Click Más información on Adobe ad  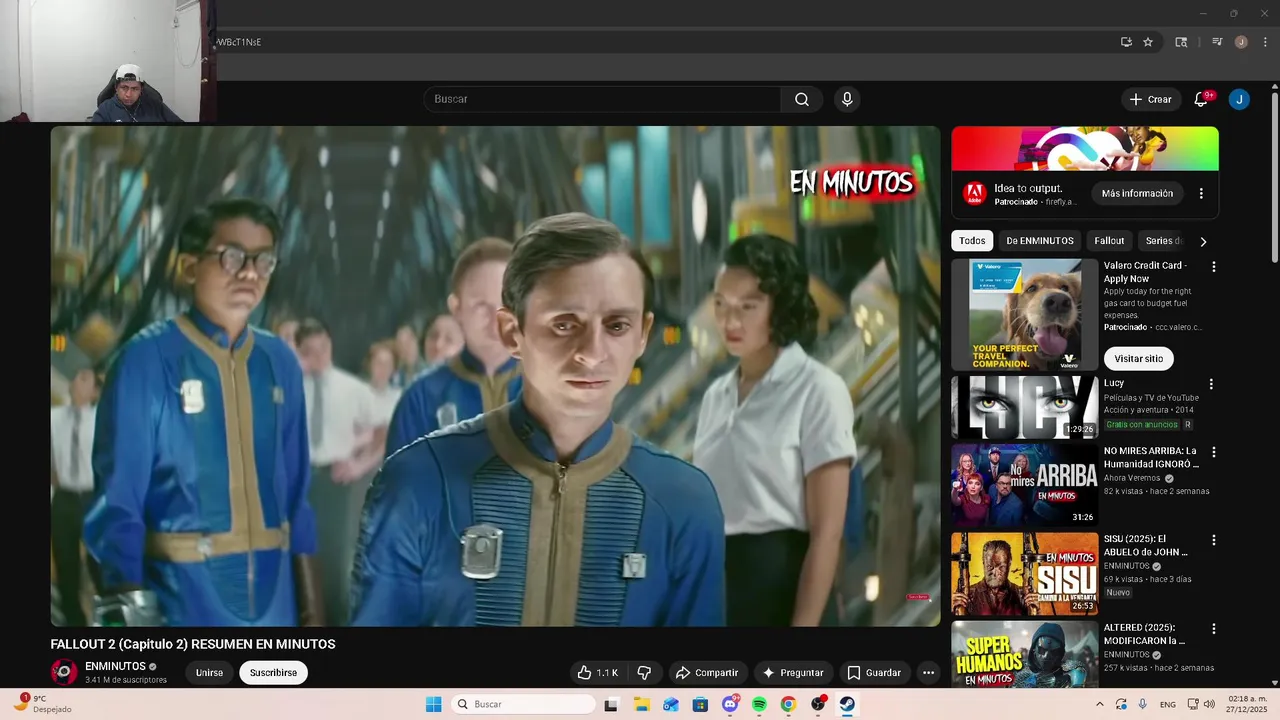pos(1137,193)
